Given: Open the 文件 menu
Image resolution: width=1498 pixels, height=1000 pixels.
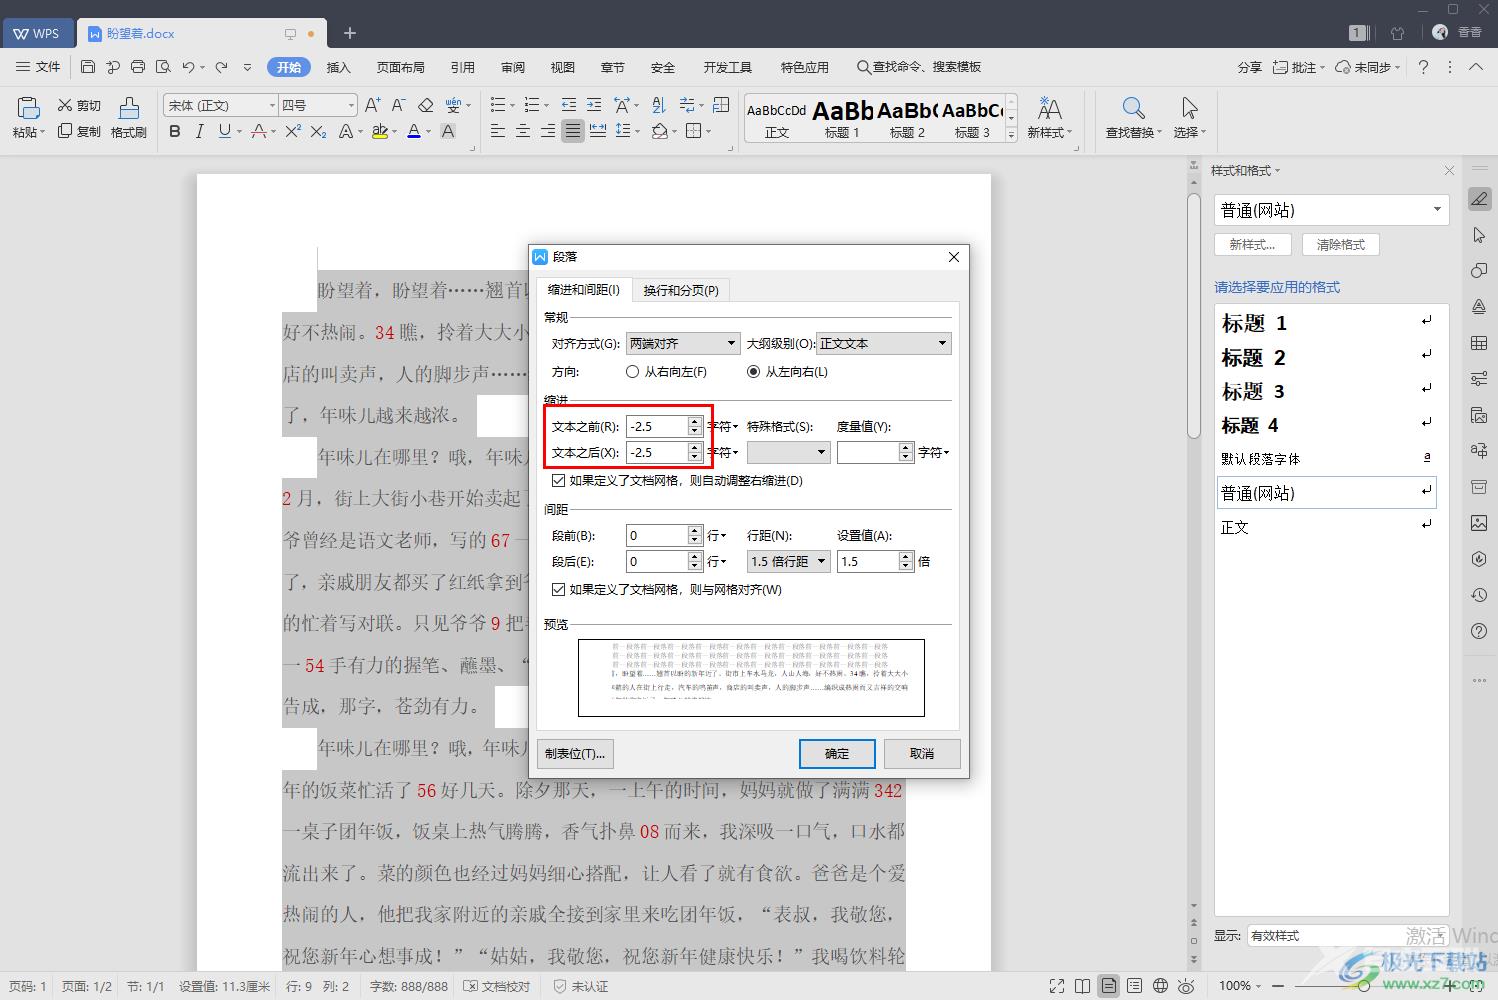Looking at the screenshot, I should (x=38, y=67).
